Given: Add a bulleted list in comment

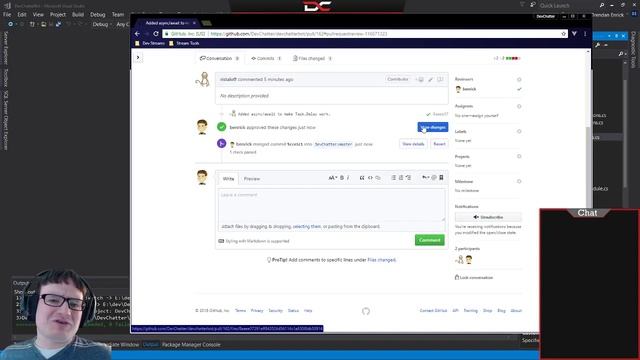Looking at the screenshot, I should pos(393,178).
